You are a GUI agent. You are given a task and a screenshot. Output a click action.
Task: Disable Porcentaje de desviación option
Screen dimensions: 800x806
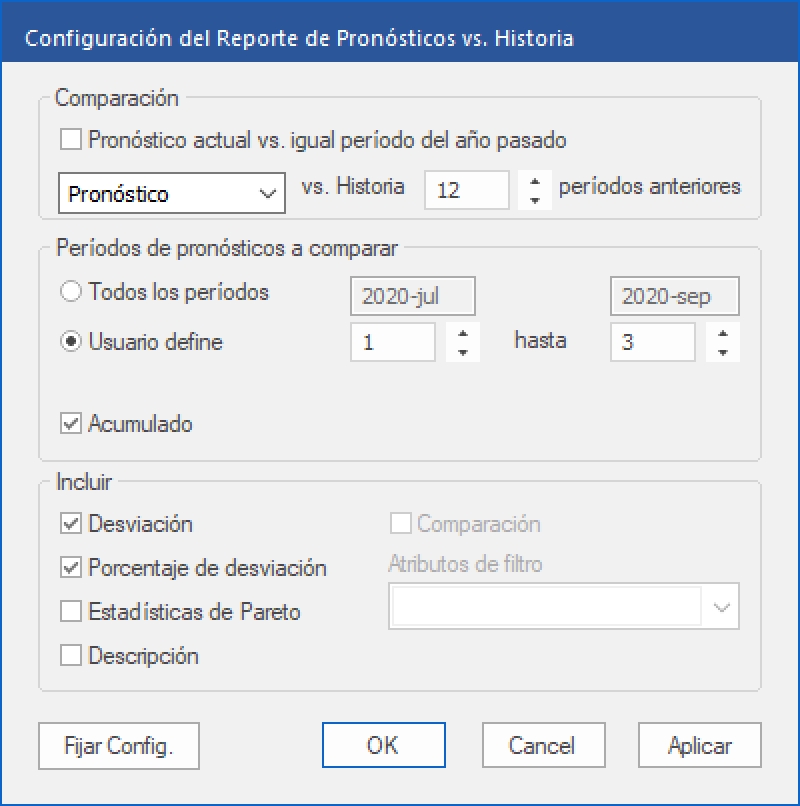tap(71, 568)
